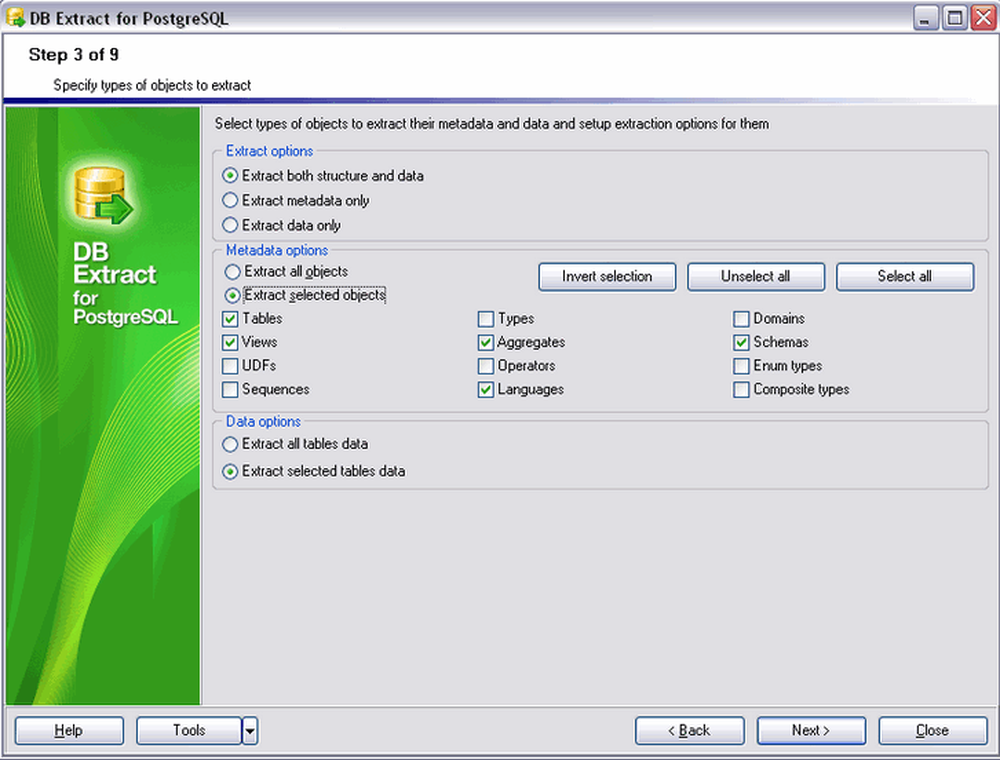Choose Extract all objects
The image size is (1000, 760).
(230, 271)
